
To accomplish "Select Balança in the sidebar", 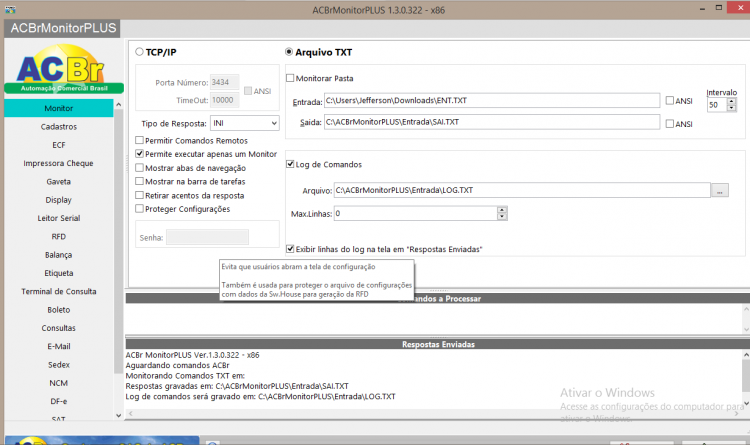I will 59,255.
